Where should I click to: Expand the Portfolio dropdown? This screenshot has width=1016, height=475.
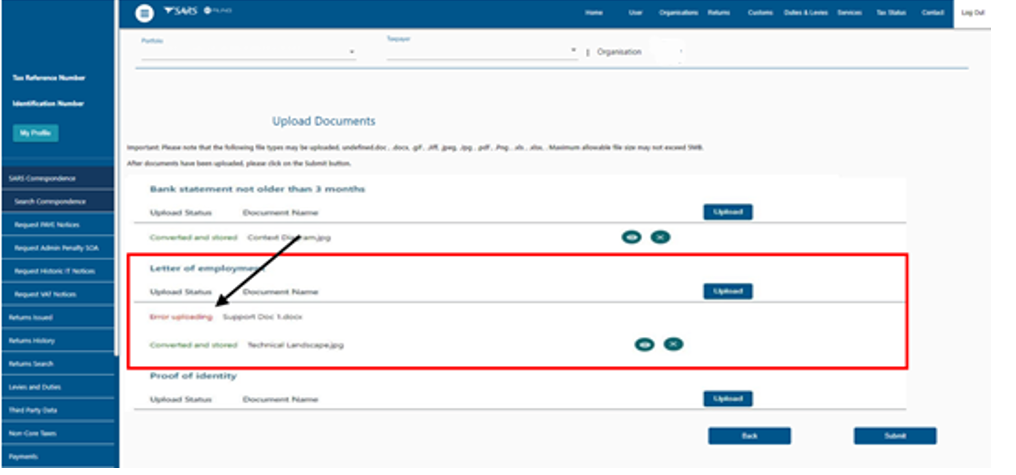pos(351,52)
